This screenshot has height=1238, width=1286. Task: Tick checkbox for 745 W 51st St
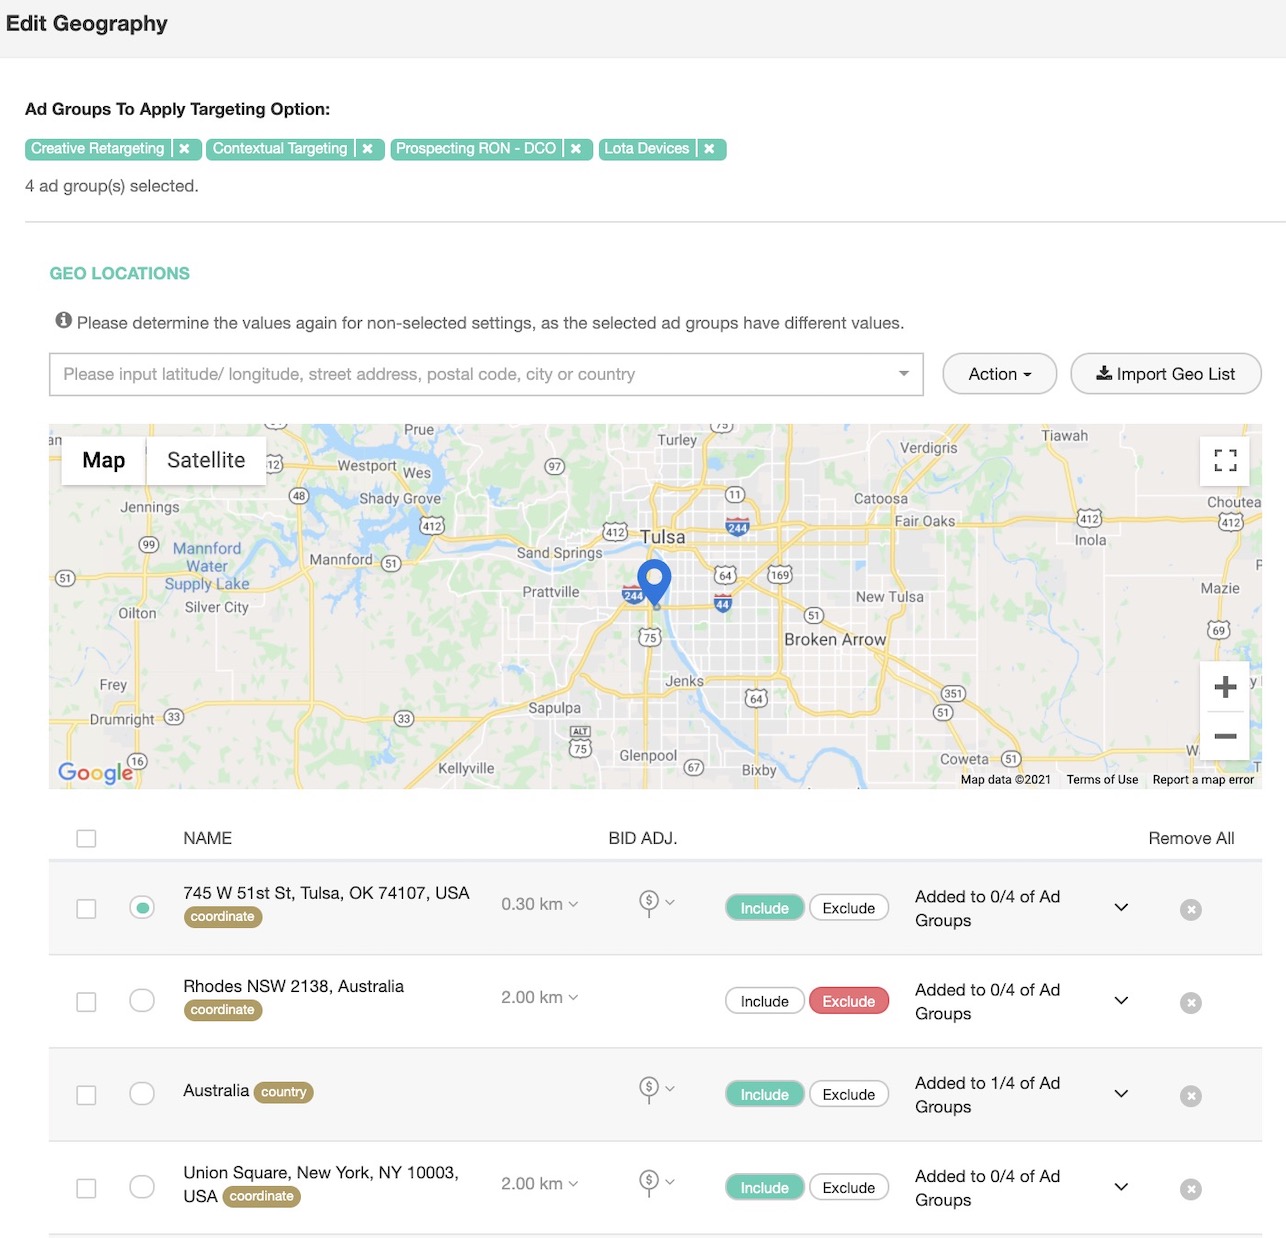[87, 909]
